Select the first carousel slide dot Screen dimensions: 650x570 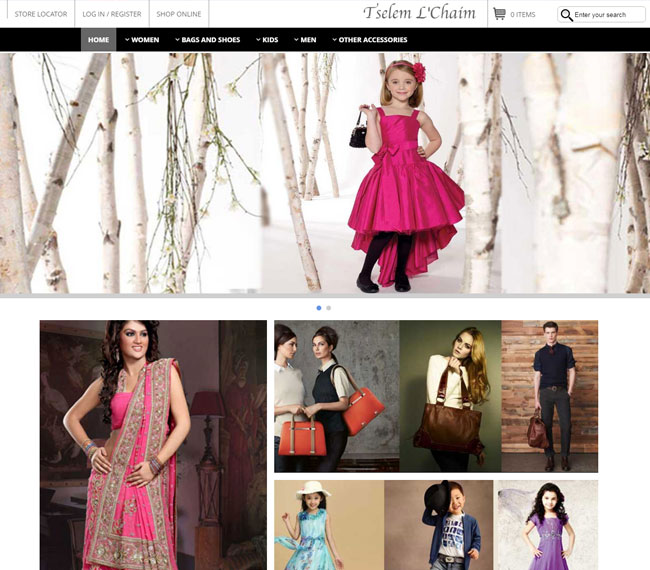pos(319,308)
